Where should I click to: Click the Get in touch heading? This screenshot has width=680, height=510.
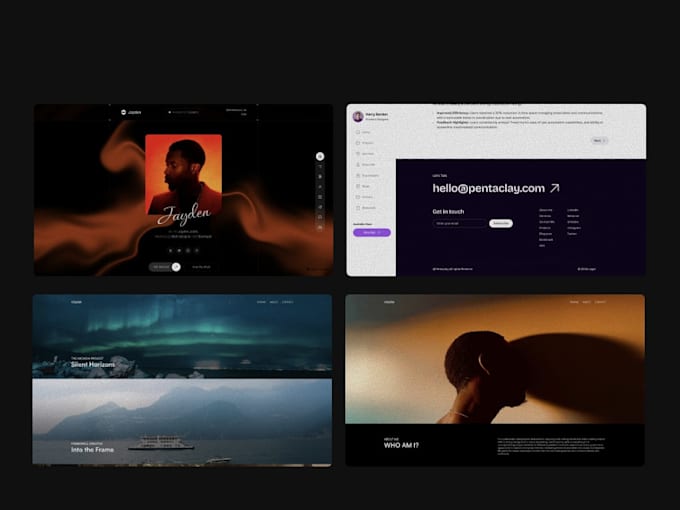click(x=448, y=212)
